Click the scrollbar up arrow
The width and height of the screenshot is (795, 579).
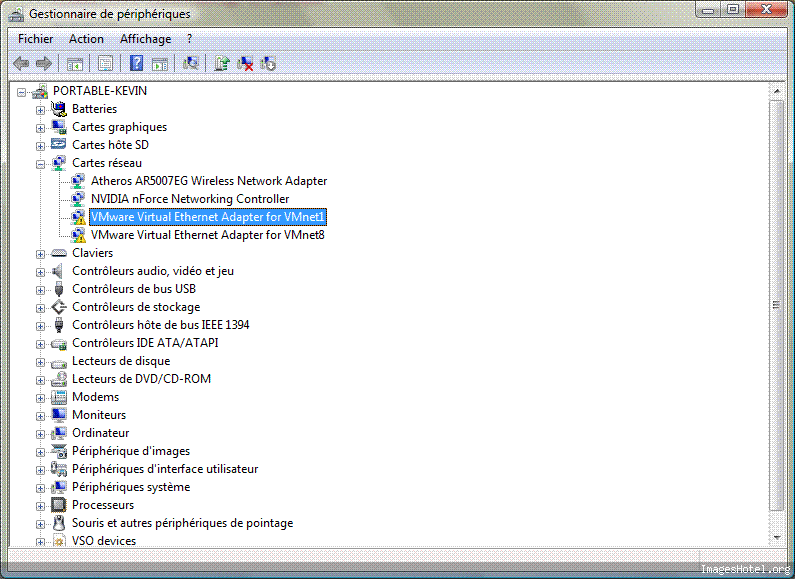pos(777,91)
